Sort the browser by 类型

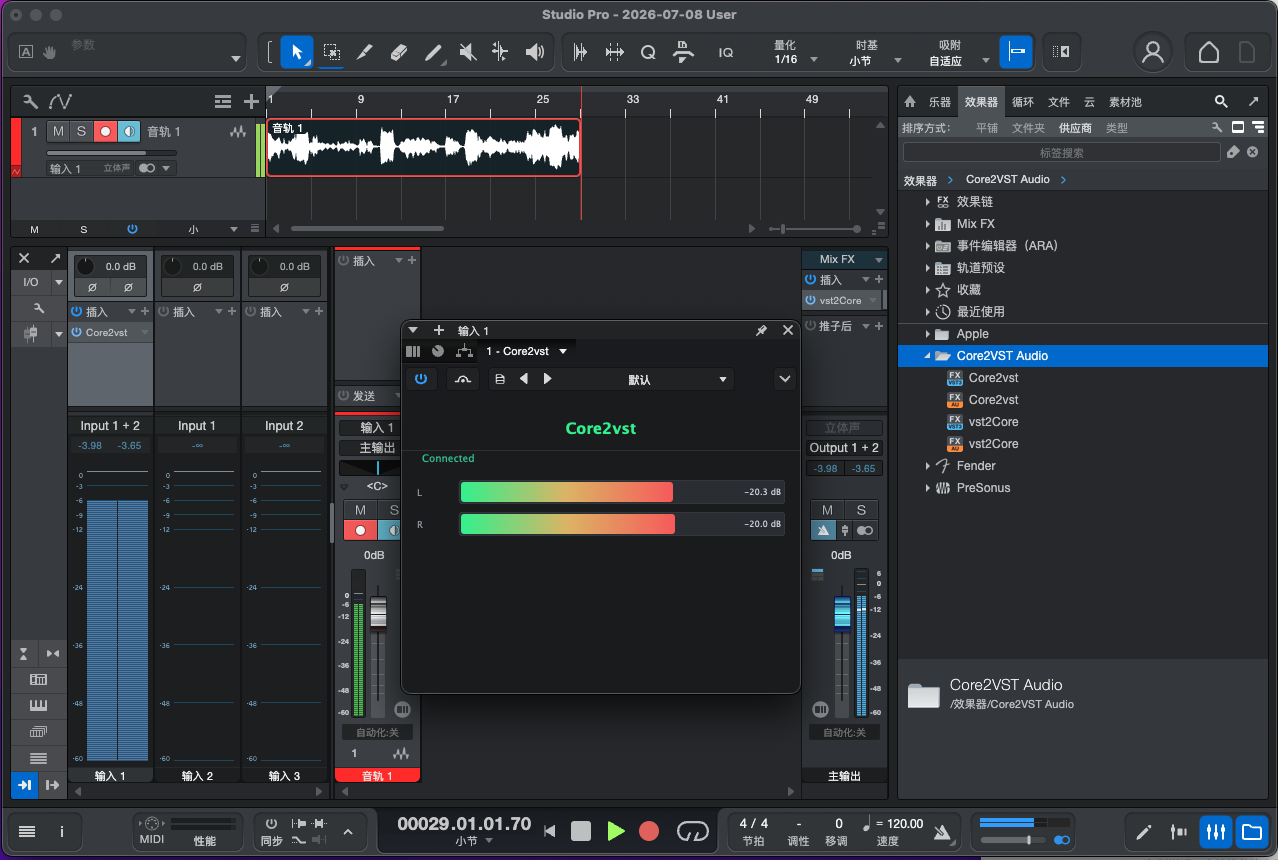pos(1117,128)
